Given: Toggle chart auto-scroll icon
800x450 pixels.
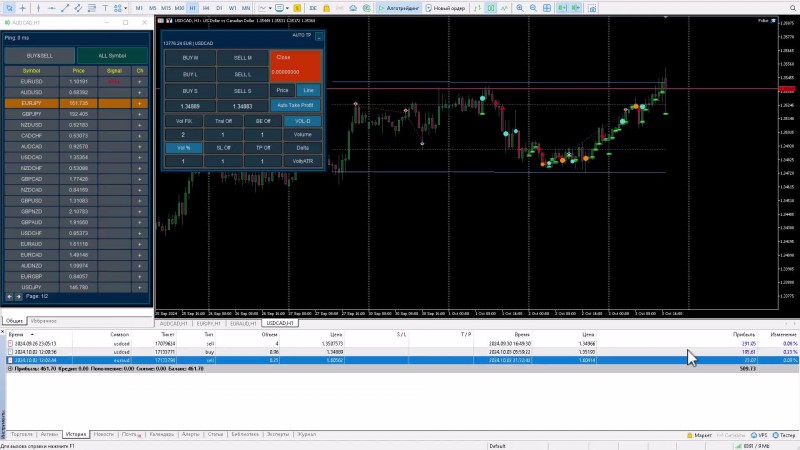Looking at the screenshot, I should point(562,8).
